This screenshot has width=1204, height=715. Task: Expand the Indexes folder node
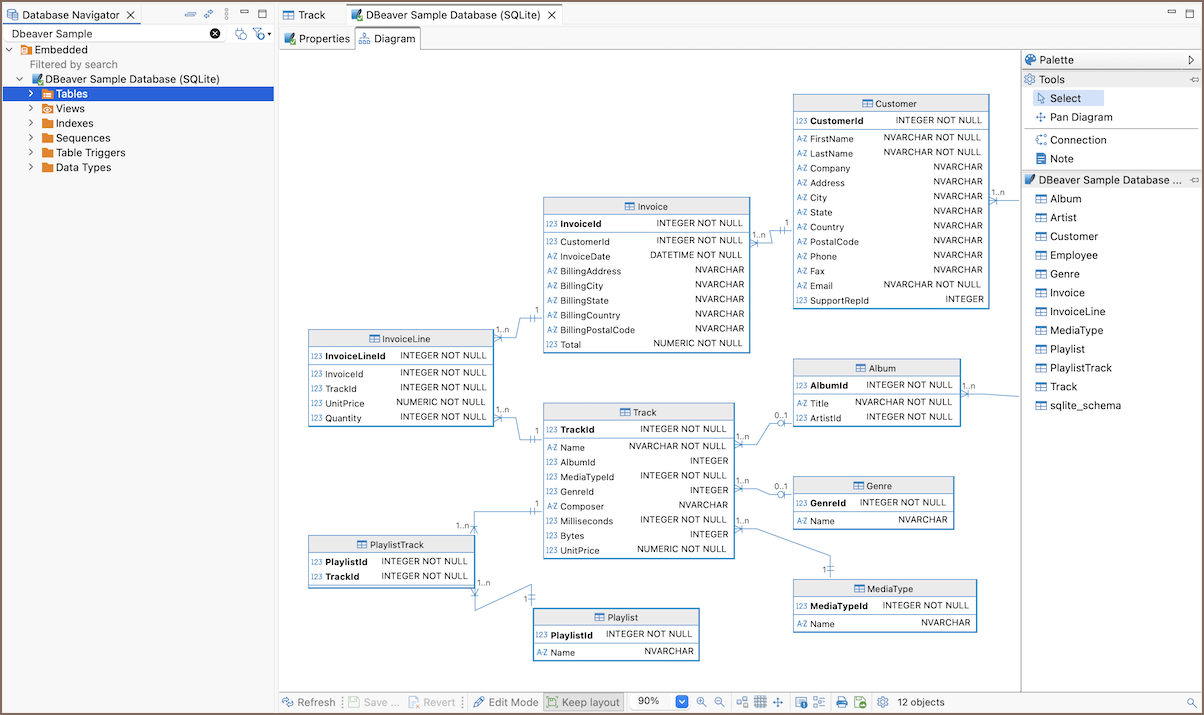click(x=31, y=123)
